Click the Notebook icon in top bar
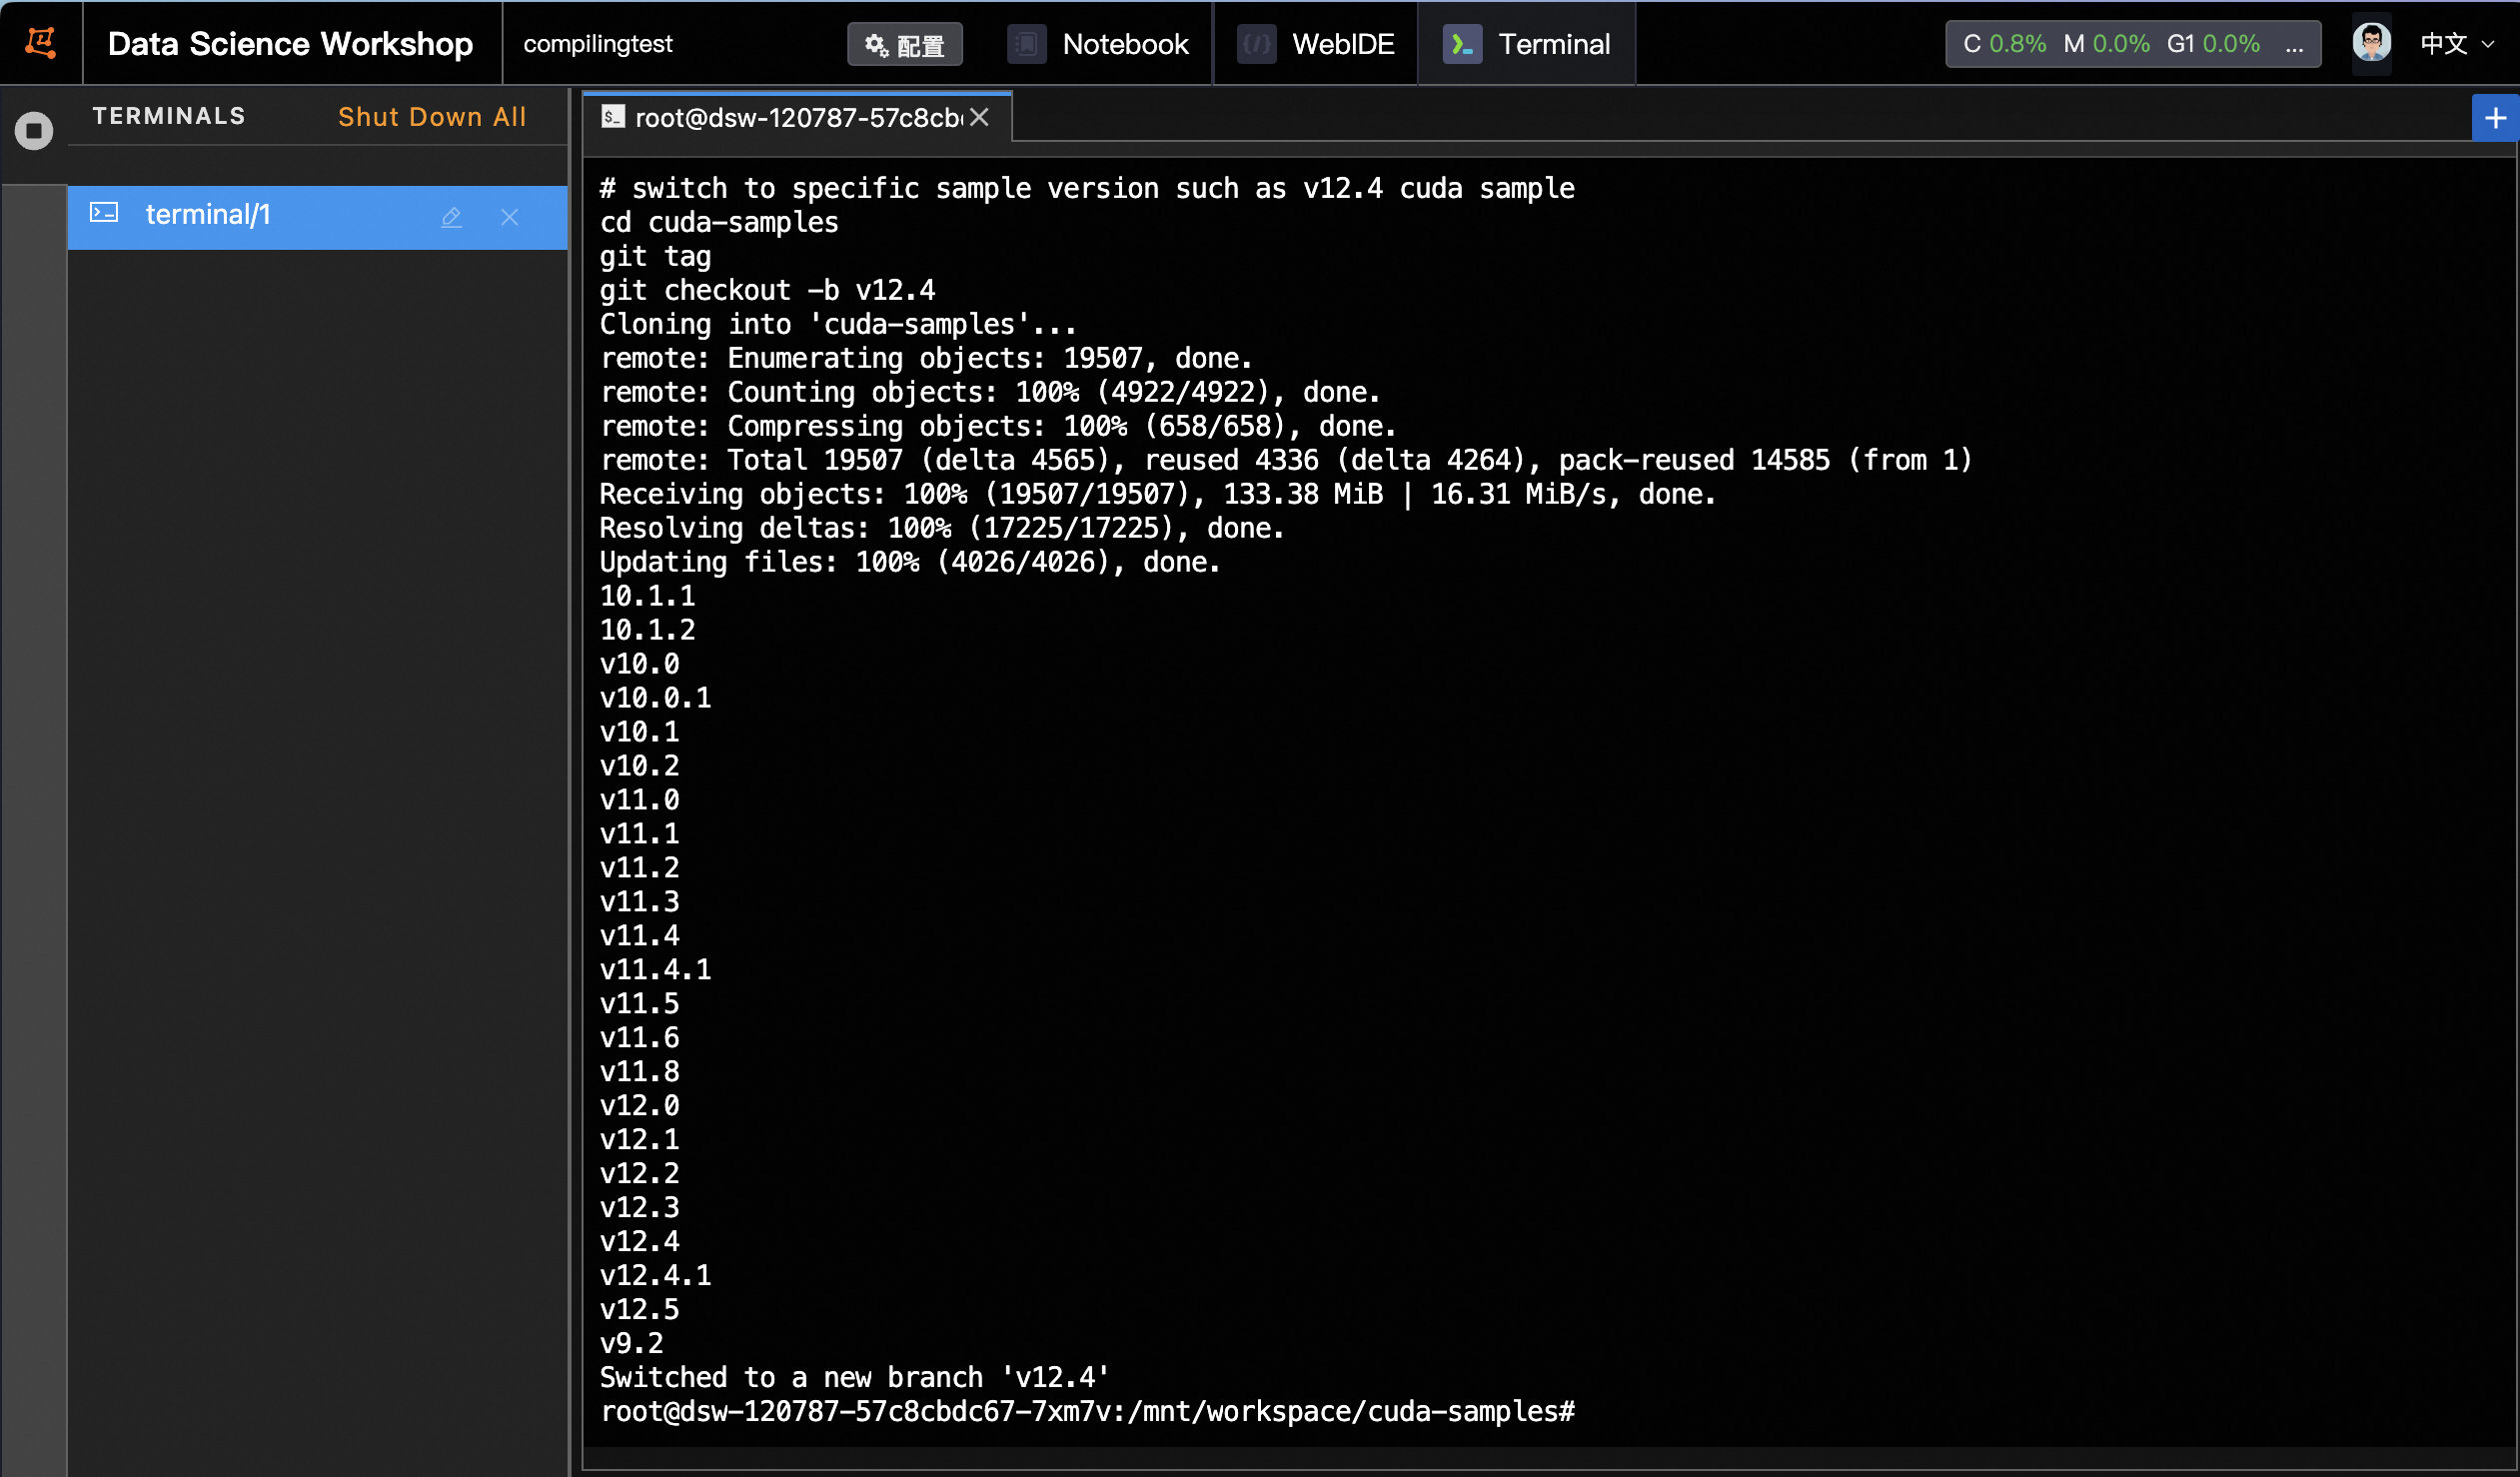The height and width of the screenshot is (1477, 2520). coord(1026,44)
